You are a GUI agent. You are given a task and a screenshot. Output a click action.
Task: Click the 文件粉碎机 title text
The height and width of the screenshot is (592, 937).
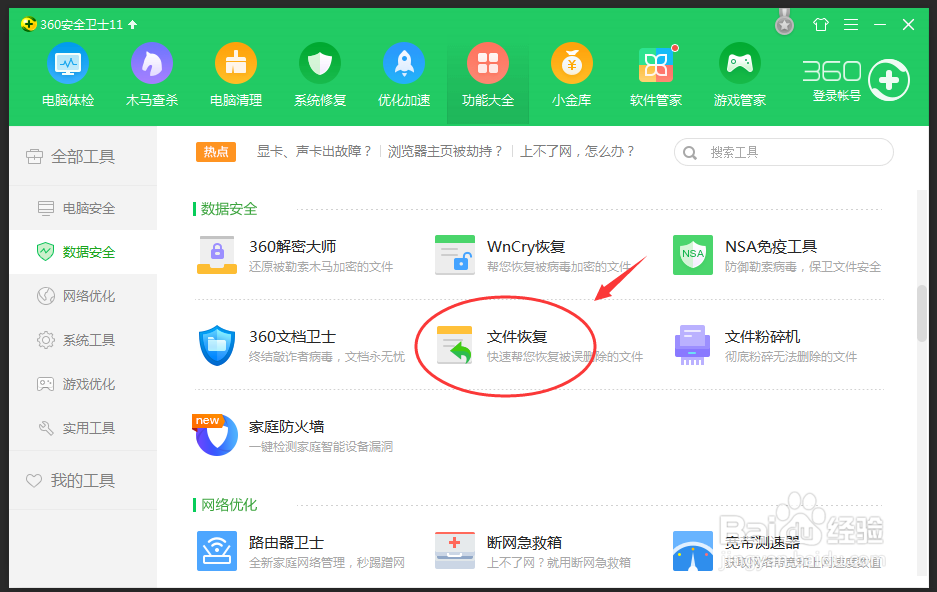click(763, 337)
